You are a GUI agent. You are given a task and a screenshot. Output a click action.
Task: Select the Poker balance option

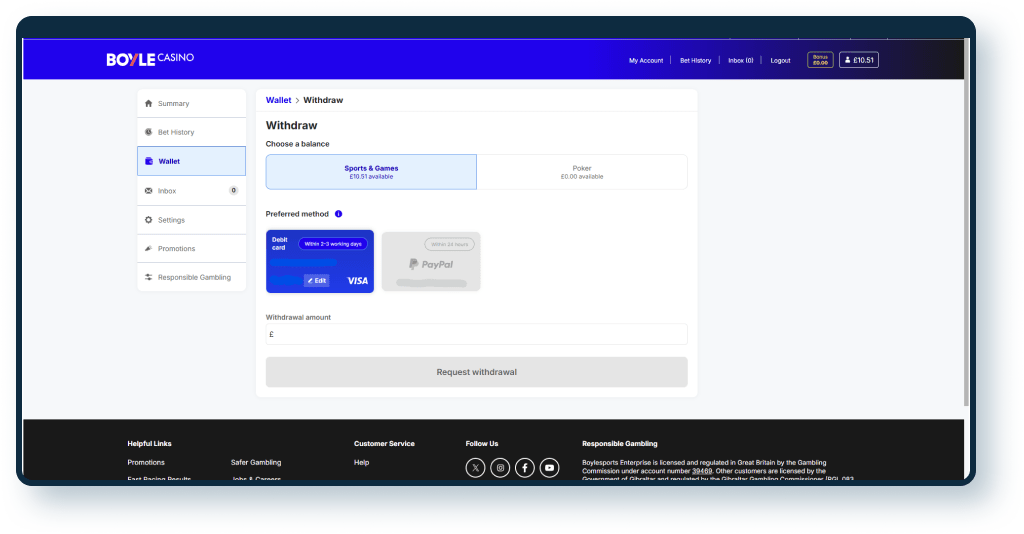pos(582,172)
